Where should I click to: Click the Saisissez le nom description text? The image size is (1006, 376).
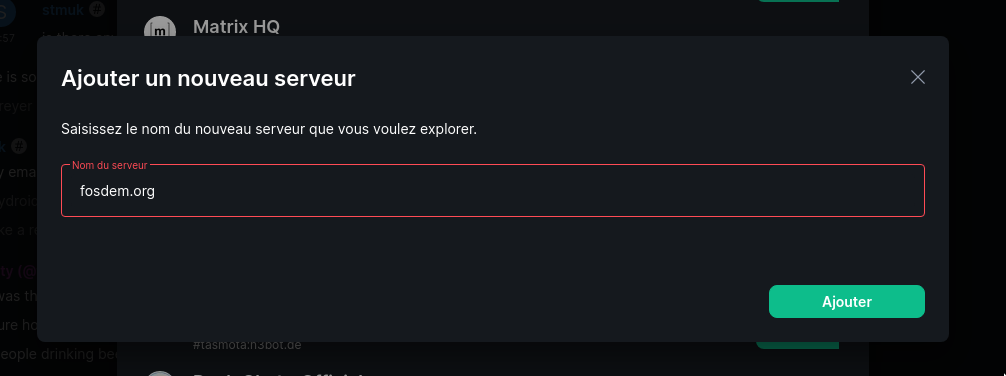(269, 129)
